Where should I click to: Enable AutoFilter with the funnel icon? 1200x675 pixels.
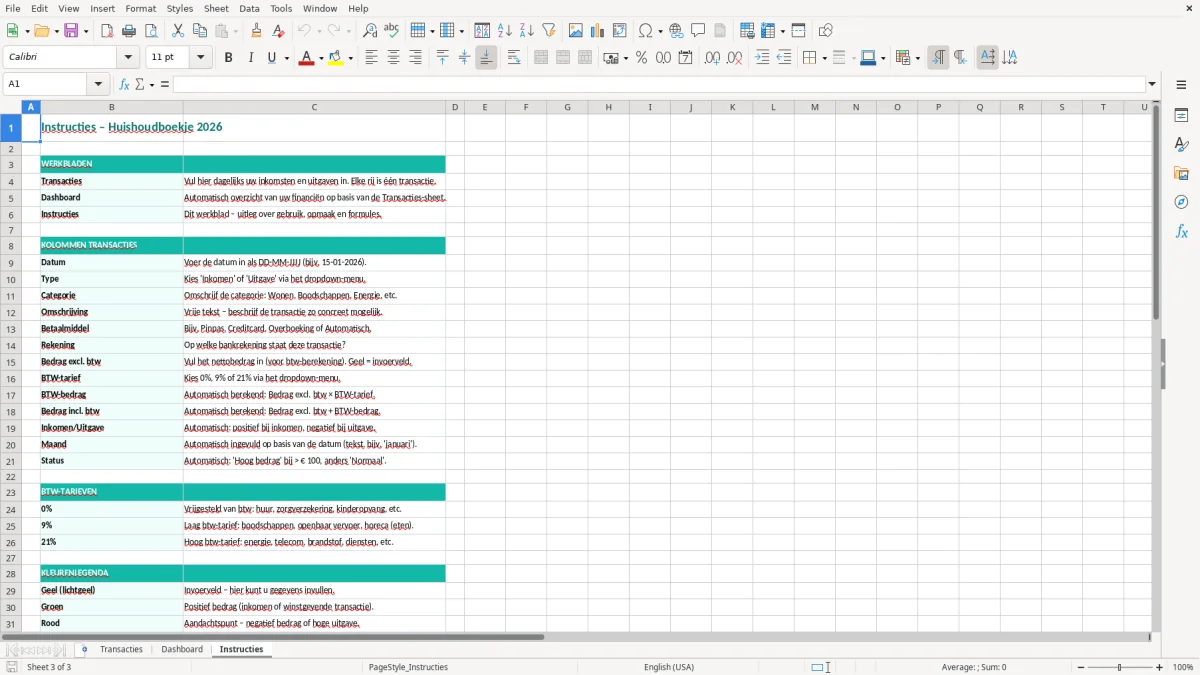(x=549, y=31)
